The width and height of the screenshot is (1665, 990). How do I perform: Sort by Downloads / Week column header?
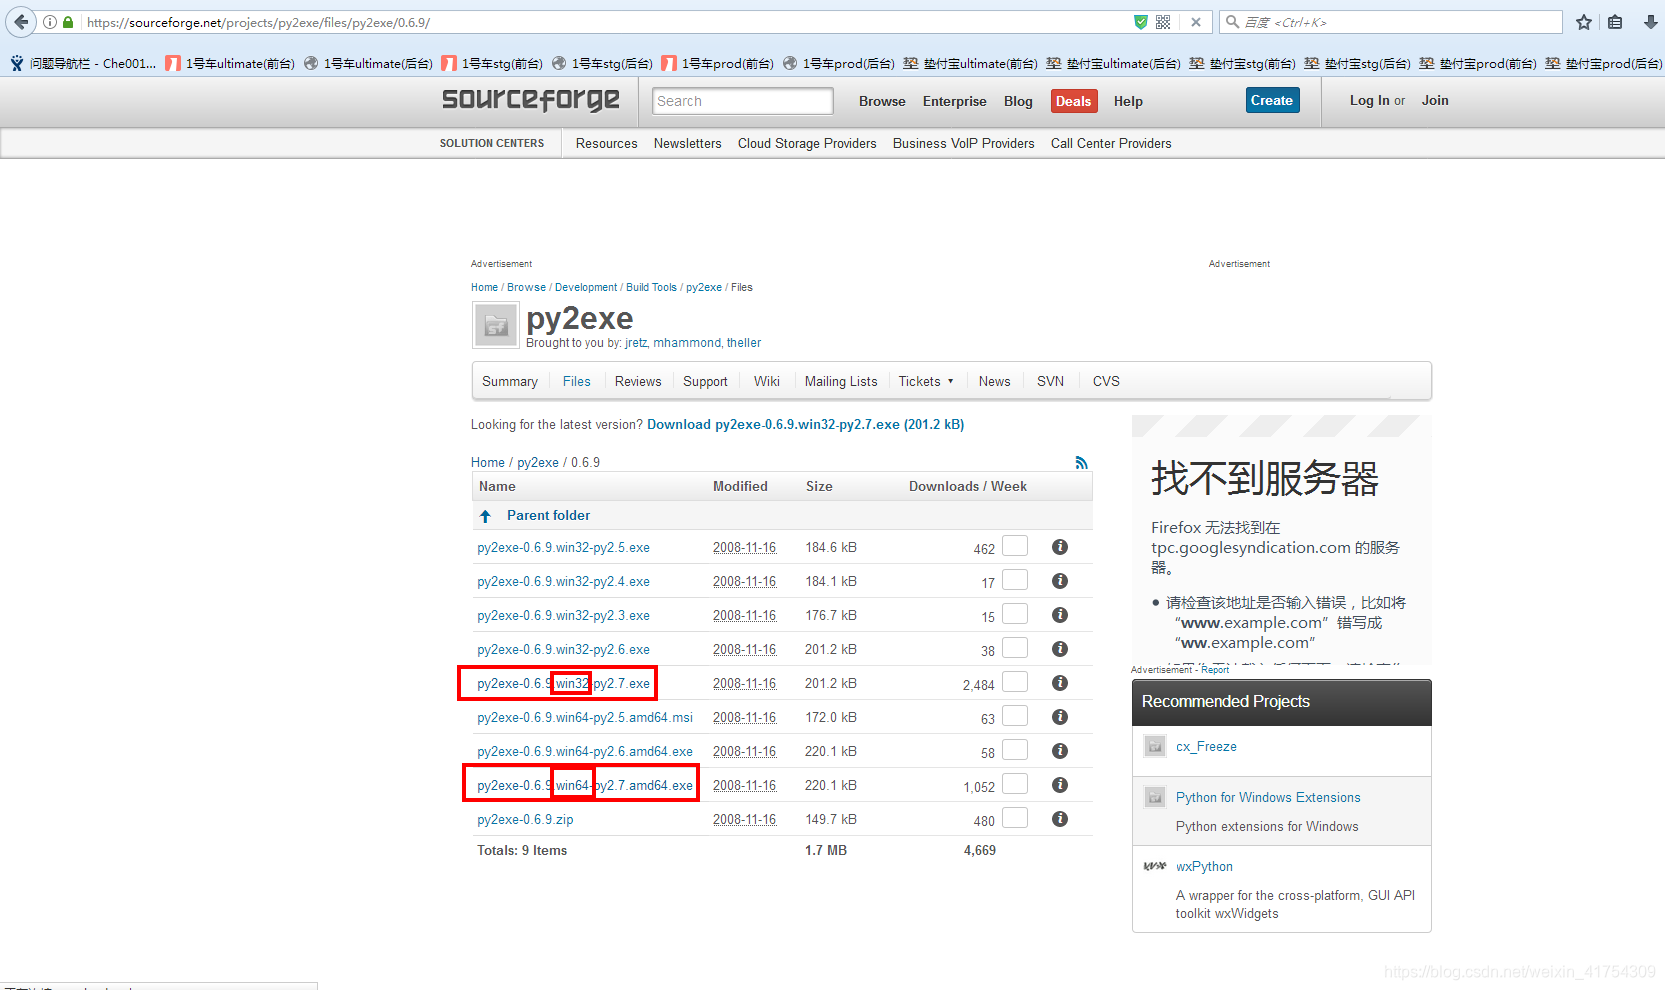click(967, 486)
